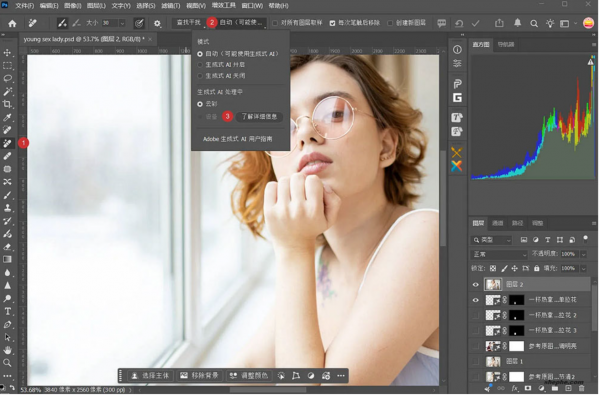This screenshot has width=600, height=395.
Task: Click the 了解详细信息 button
Action: (259, 117)
